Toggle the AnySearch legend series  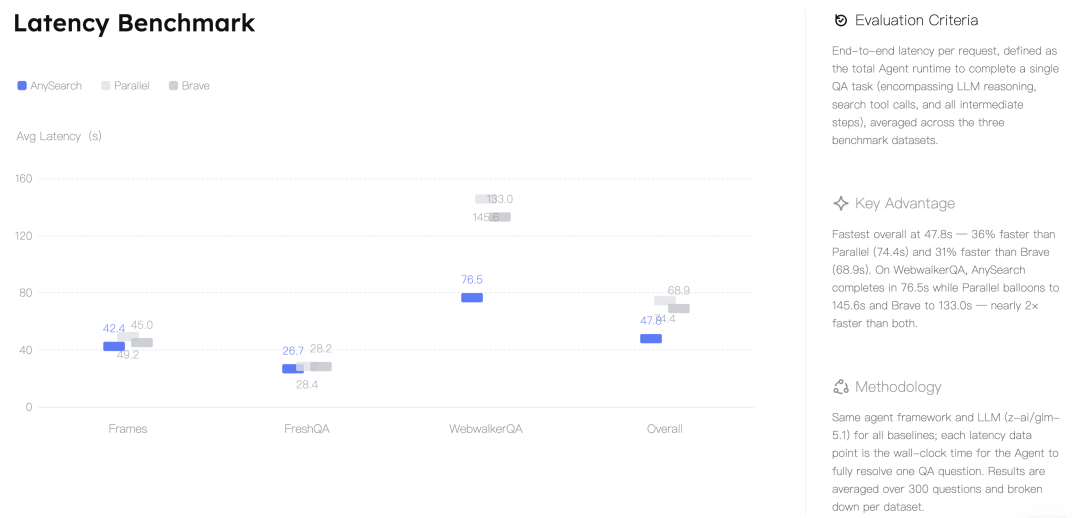tap(50, 85)
